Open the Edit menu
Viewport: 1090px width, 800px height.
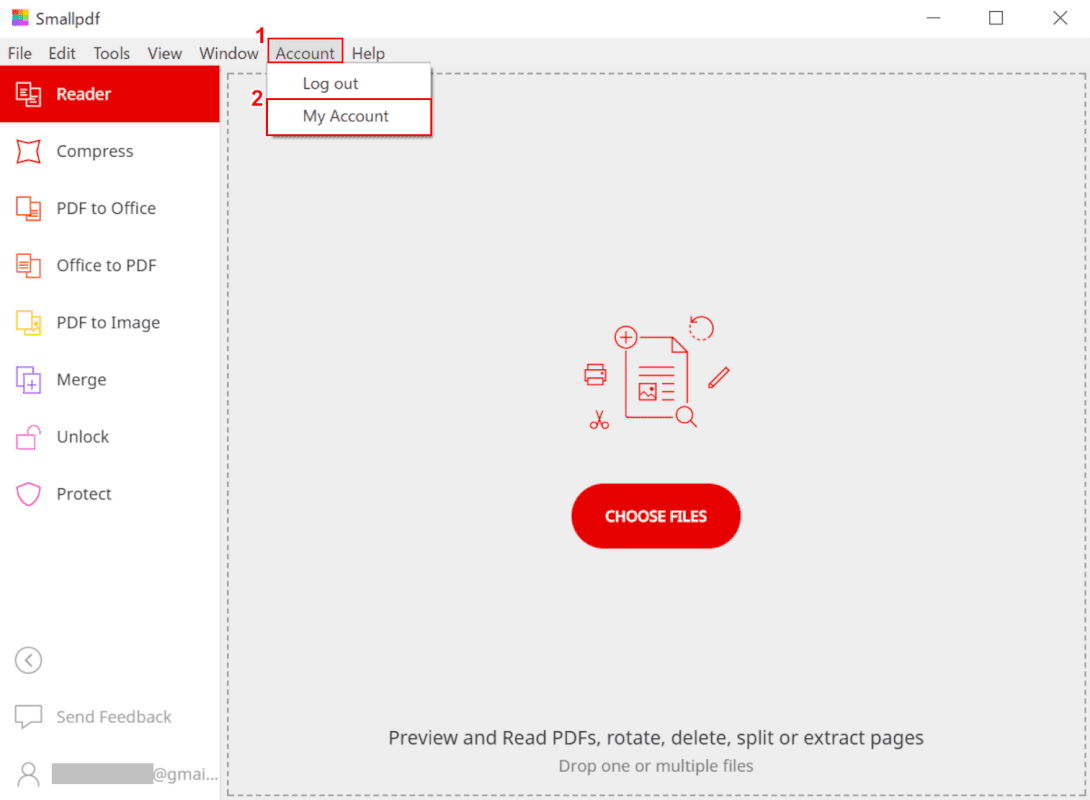click(x=62, y=54)
